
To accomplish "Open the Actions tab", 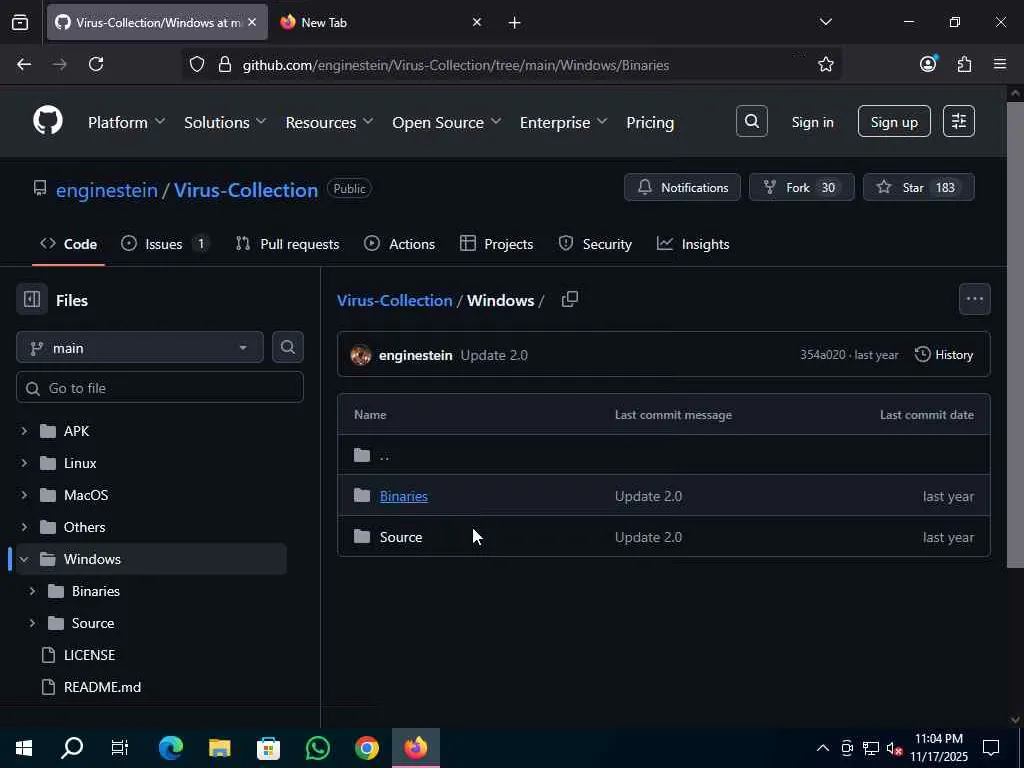I will click(x=400, y=244).
